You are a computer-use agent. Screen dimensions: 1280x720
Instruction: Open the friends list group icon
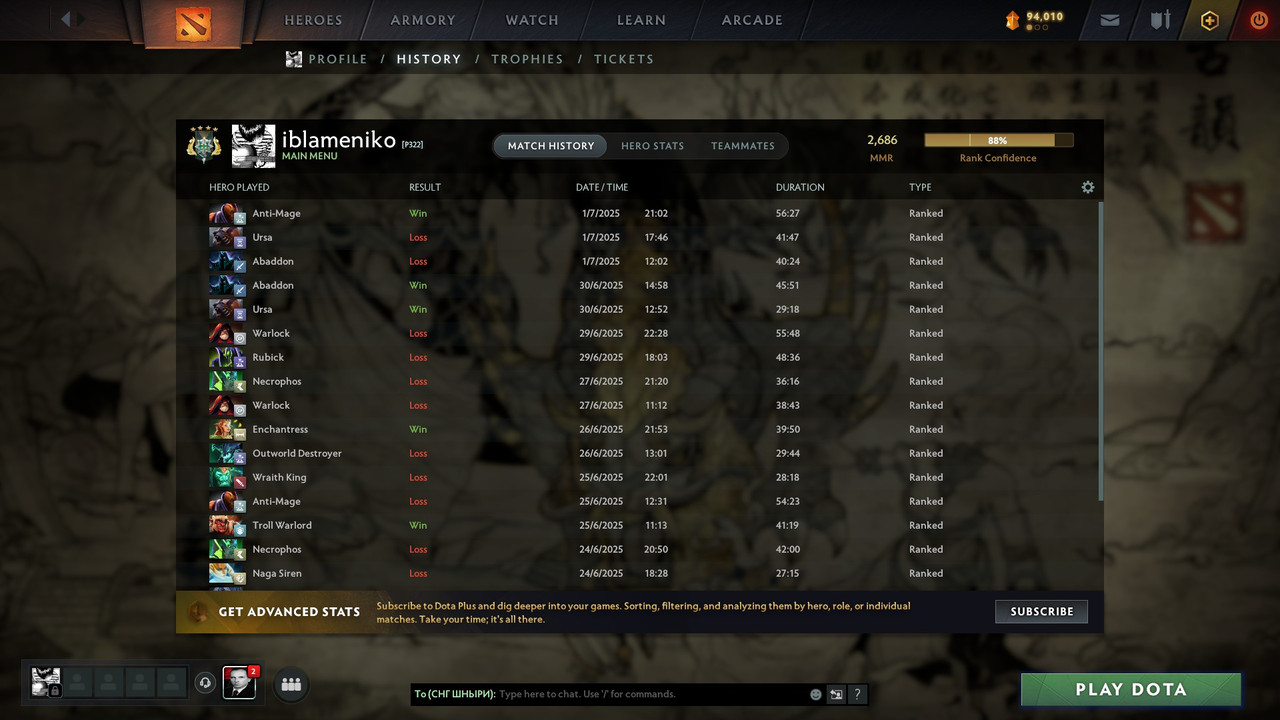tap(291, 684)
